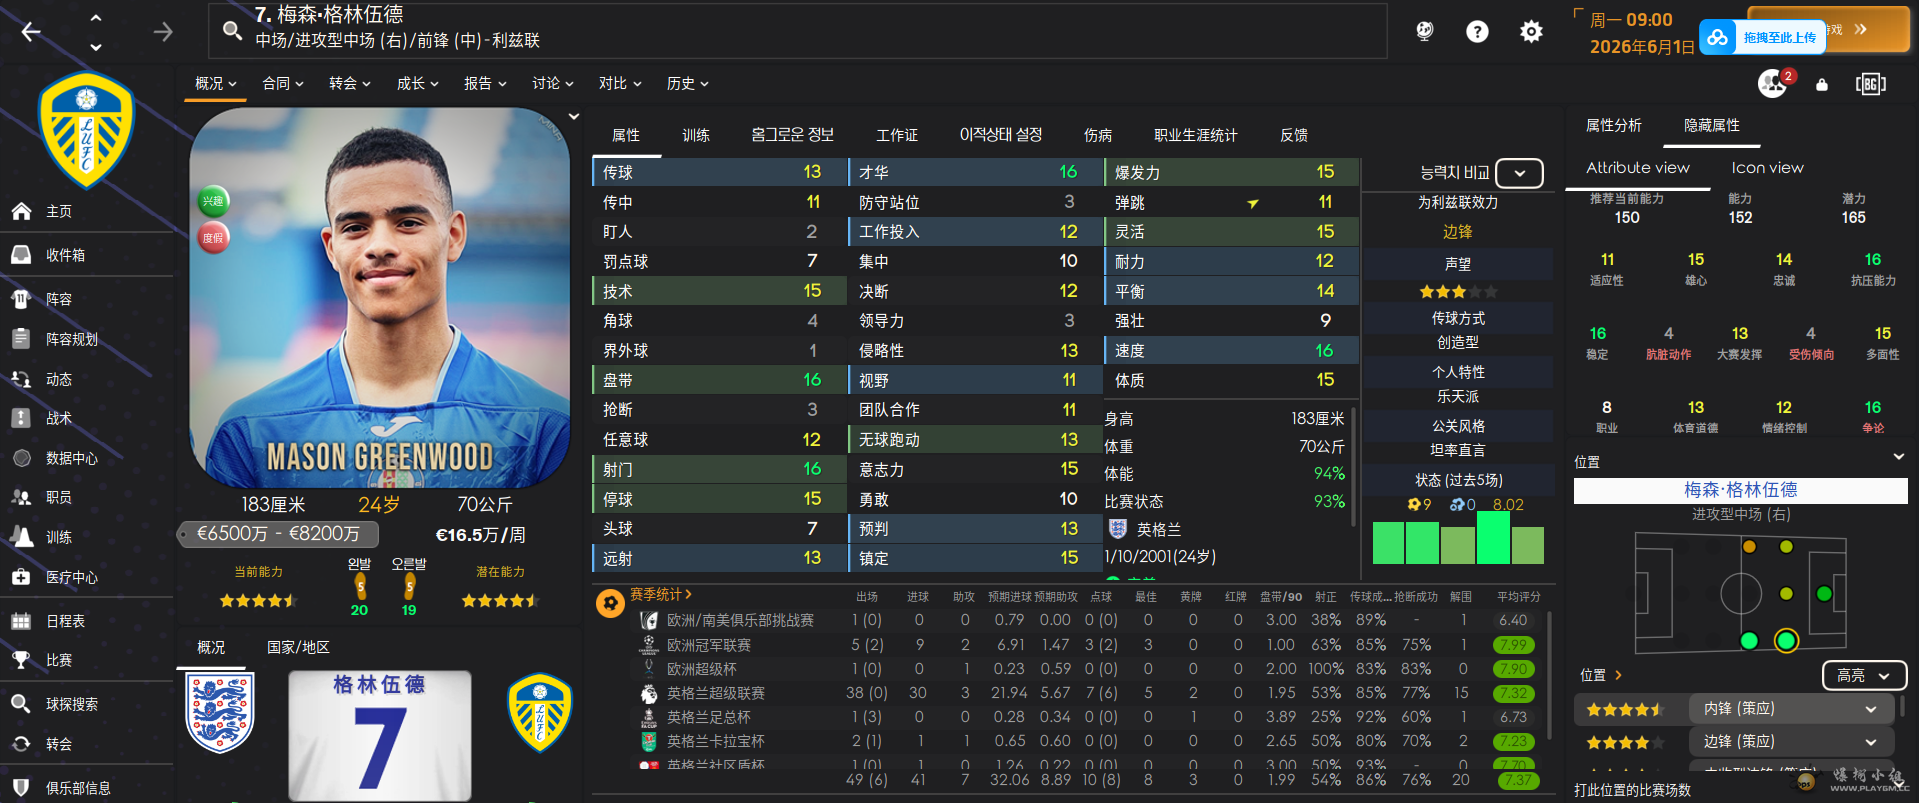Screen dimensions: 1919x803
Task: Switch to the 国家/地区 national tab
Action: [298, 647]
